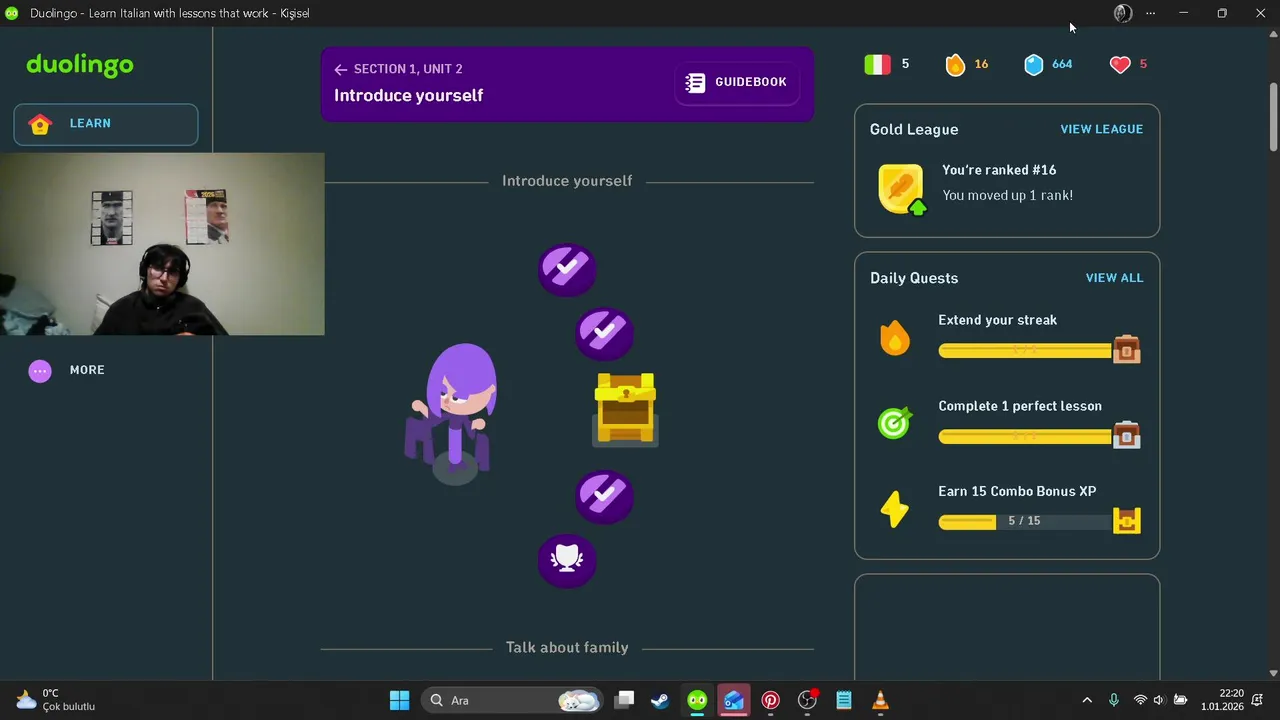
Task: Open the weather widget showing 0°C
Action: (56, 700)
